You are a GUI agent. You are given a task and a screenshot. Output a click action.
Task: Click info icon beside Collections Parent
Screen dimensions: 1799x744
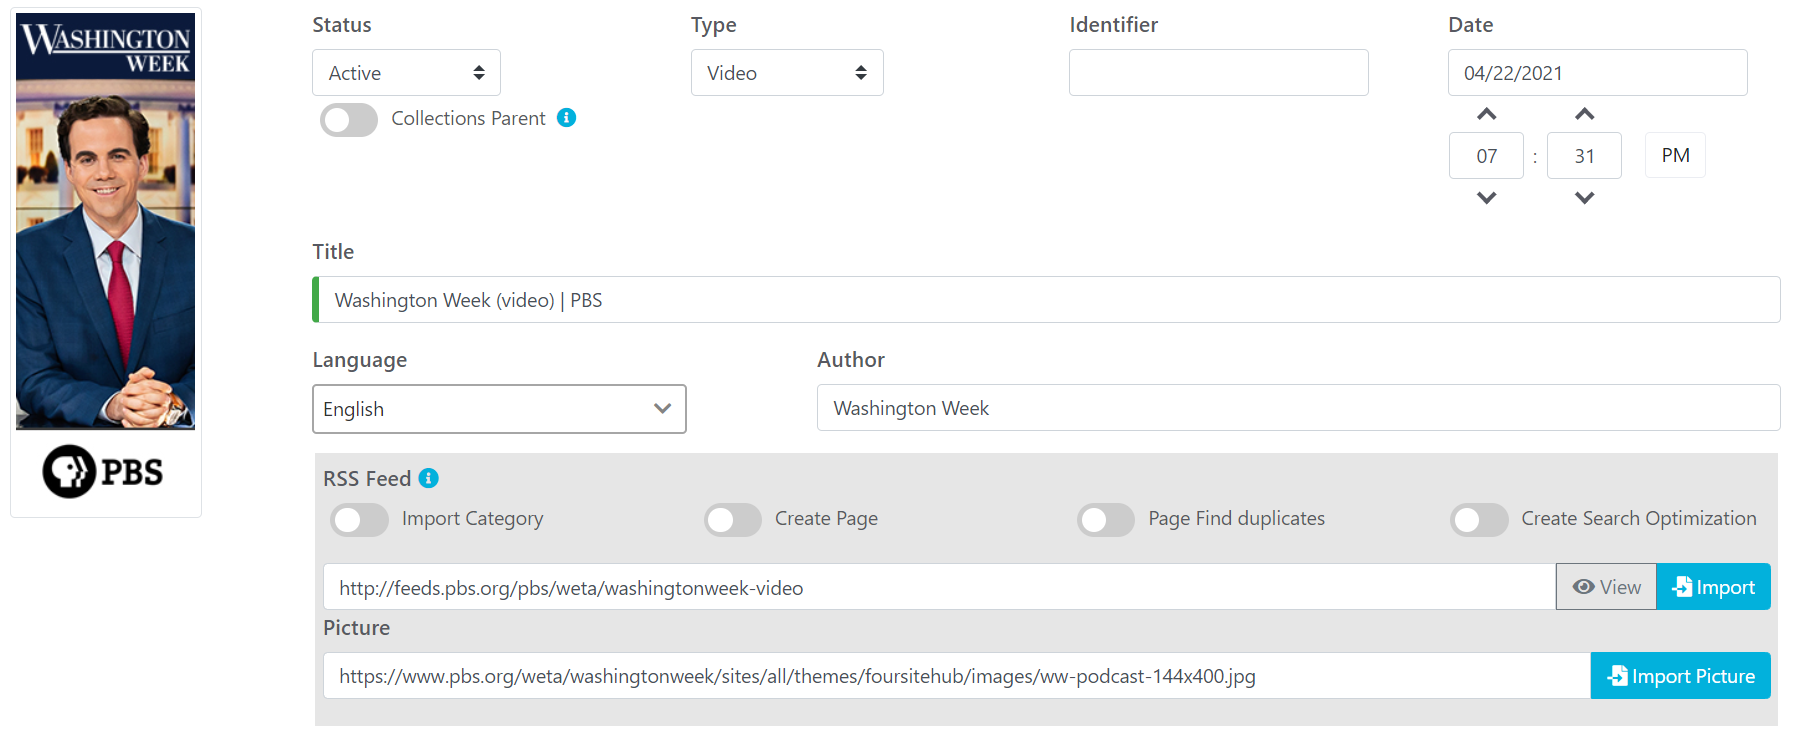click(566, 118)
